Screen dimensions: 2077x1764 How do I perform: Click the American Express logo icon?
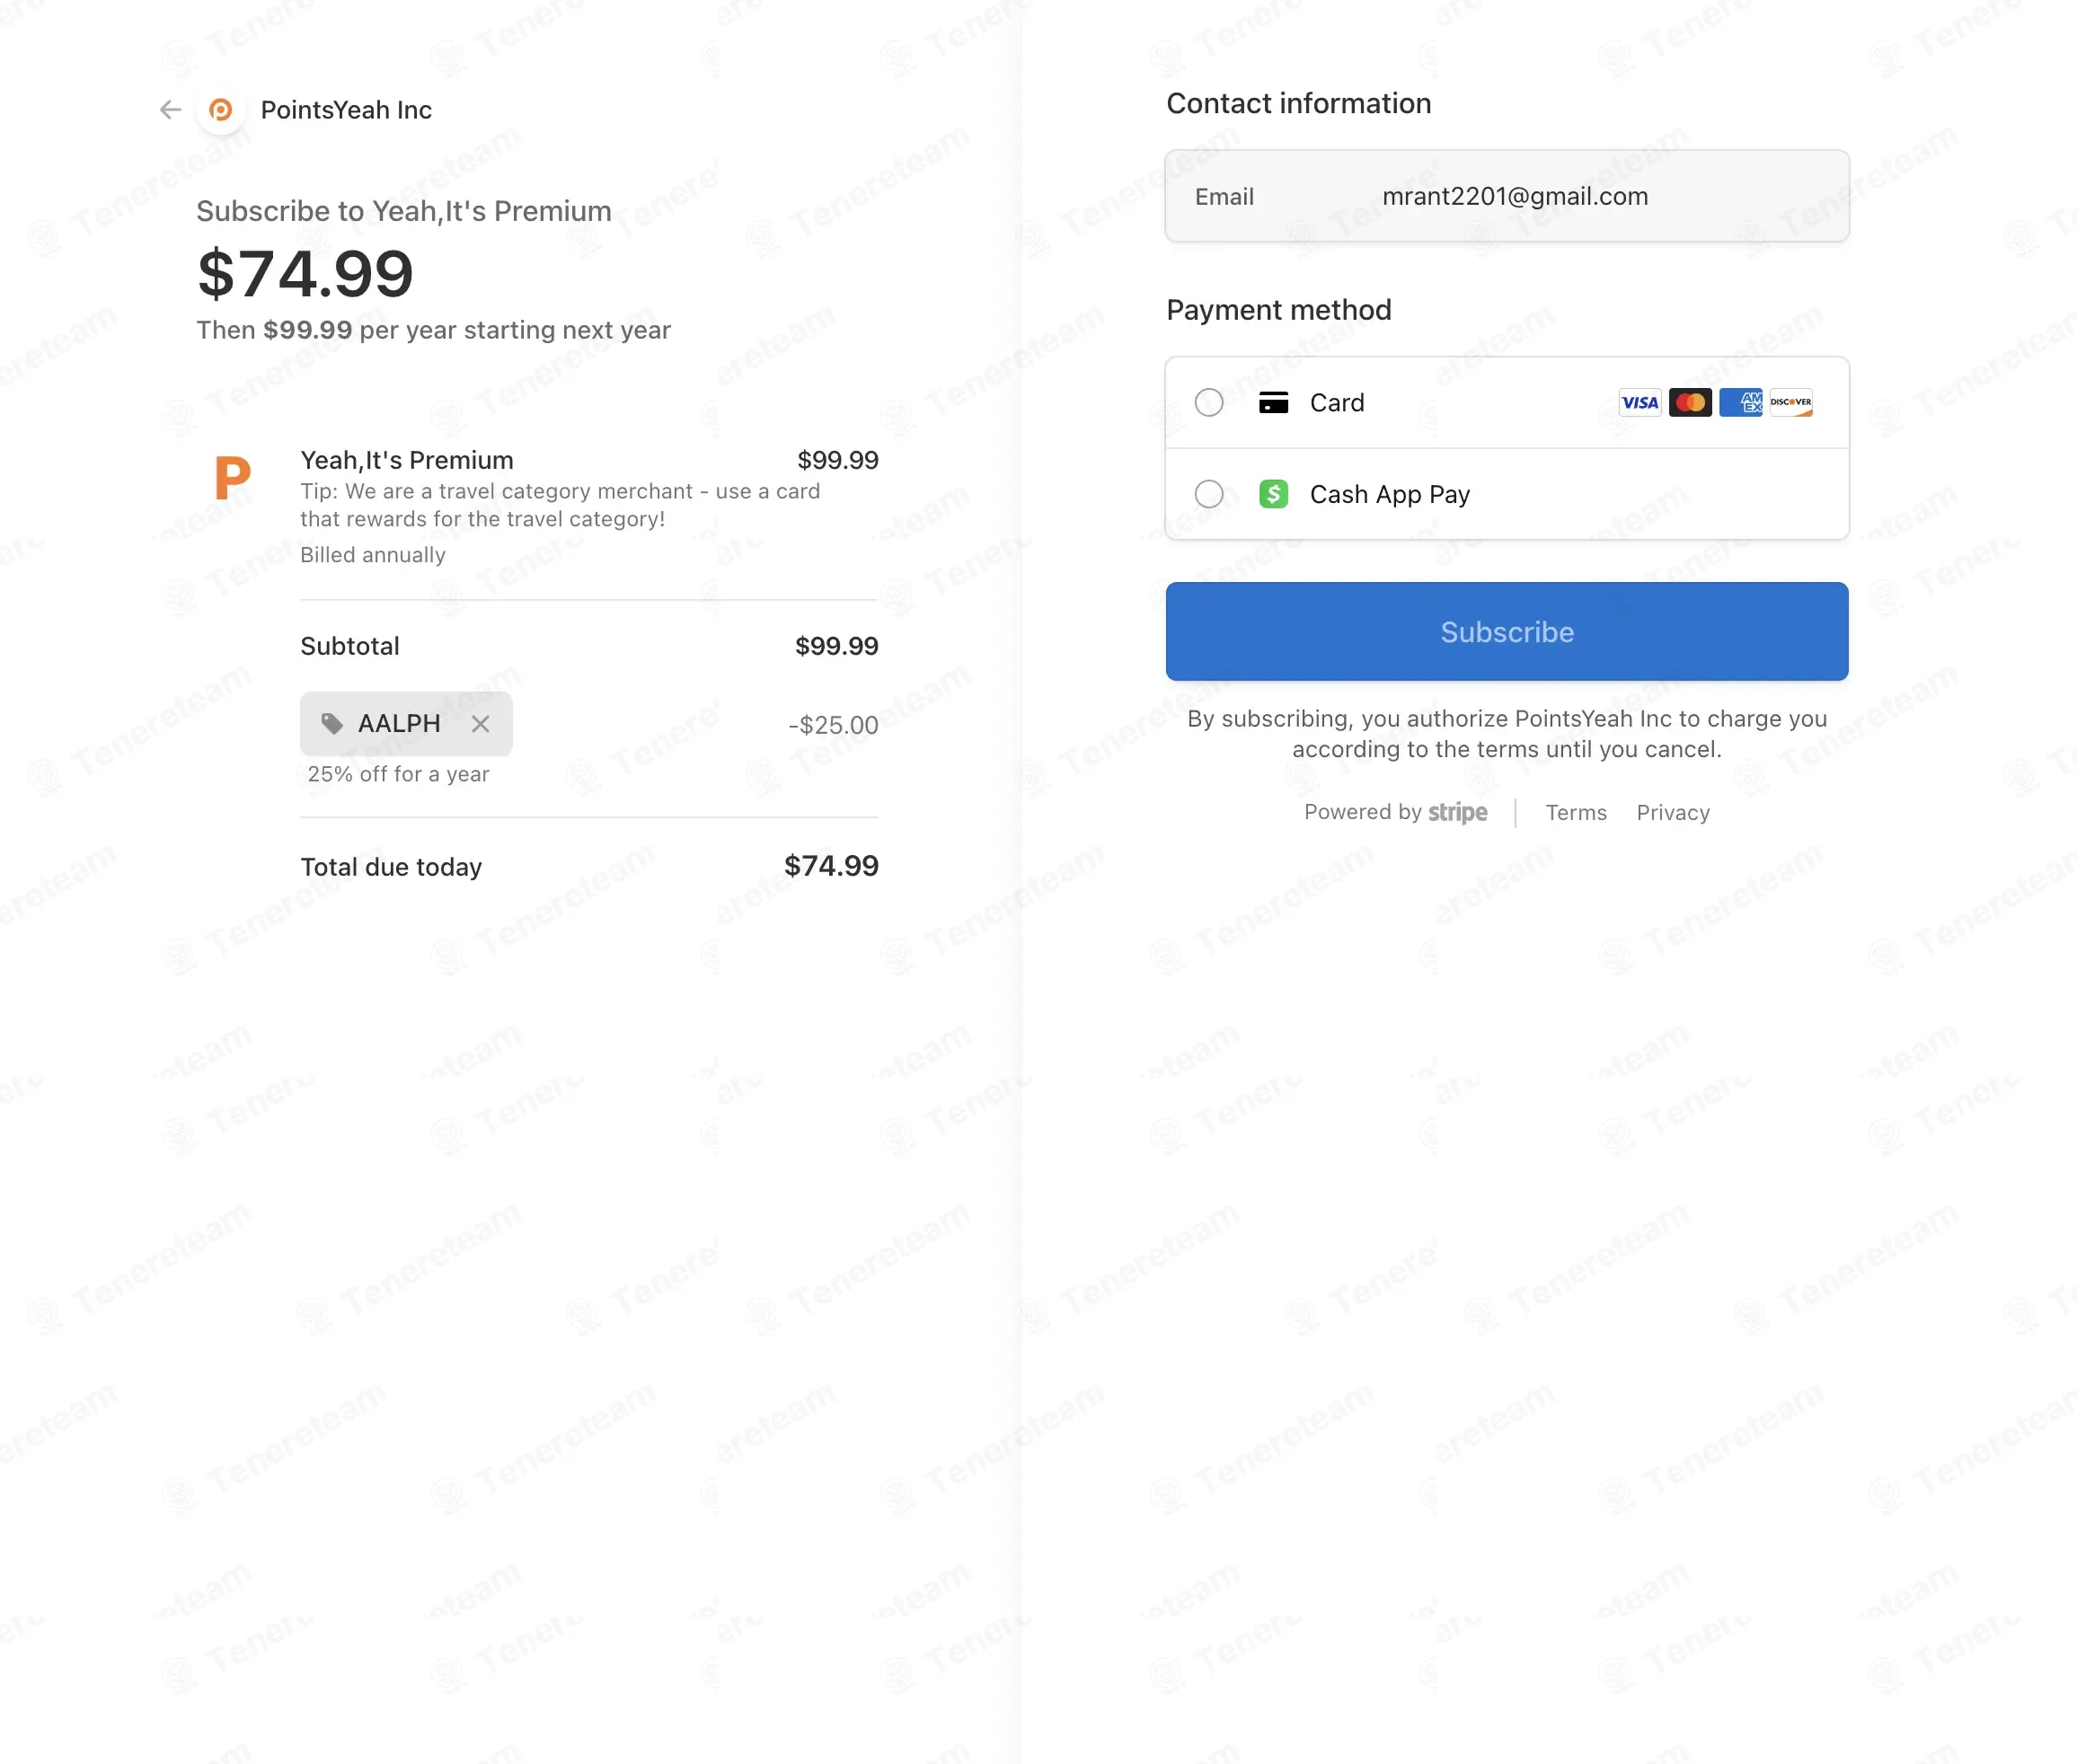tap(1741, 402)
